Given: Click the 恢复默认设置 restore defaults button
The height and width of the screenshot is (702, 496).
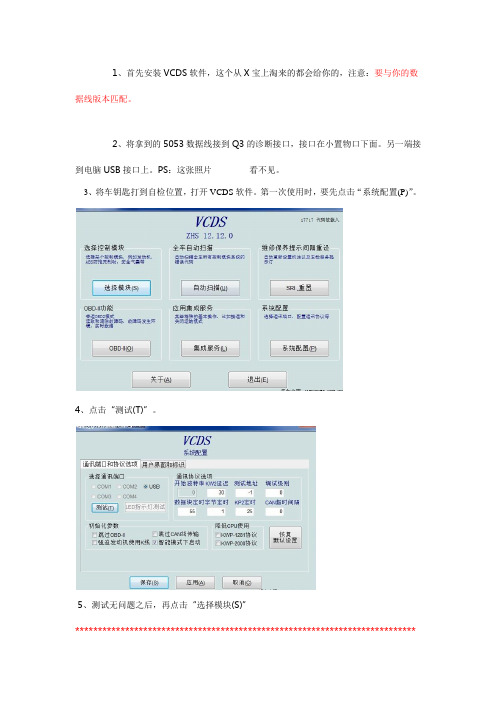Looking at the screenshot, I should (285, 537).
